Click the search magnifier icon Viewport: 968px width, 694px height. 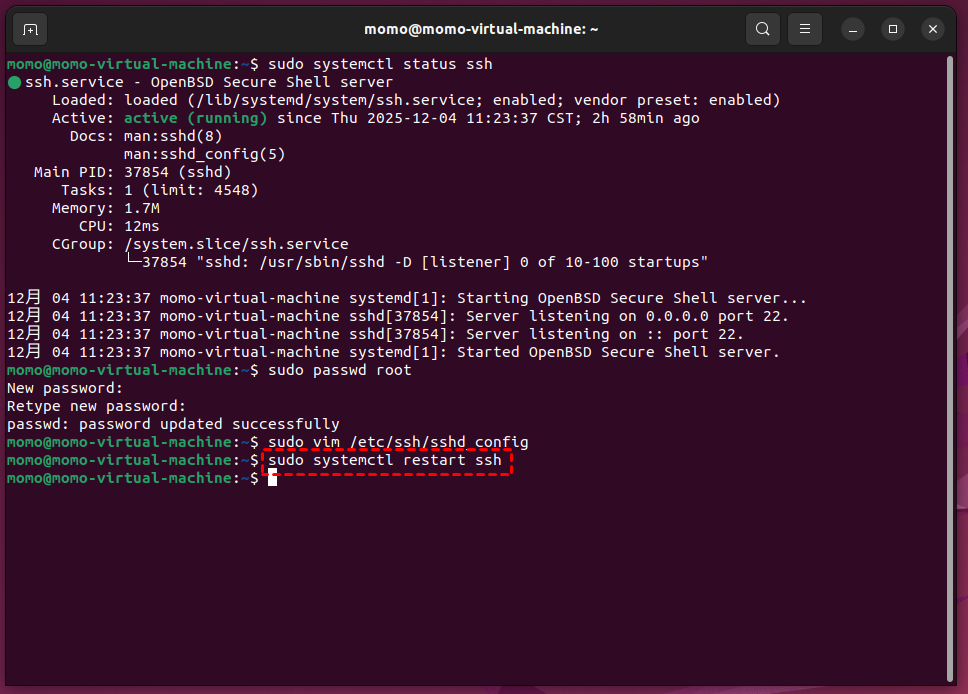[763, 28]
